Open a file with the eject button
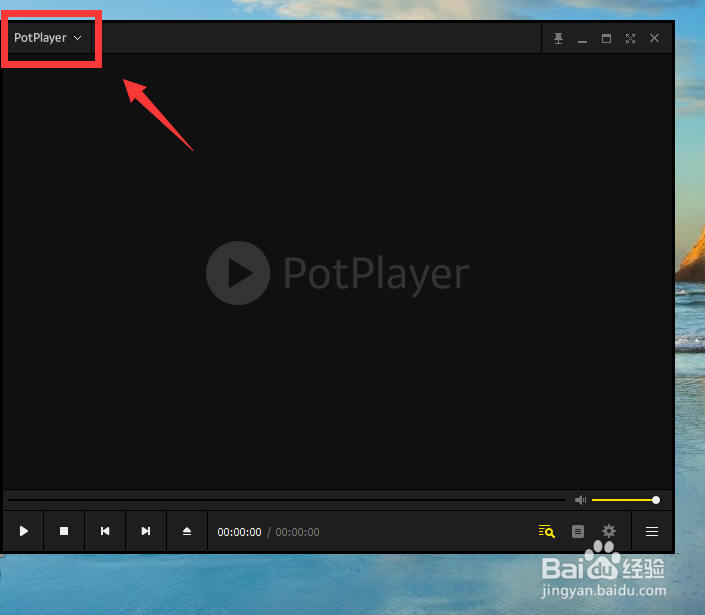Screen dimensions: 705x615 point(187,531)
